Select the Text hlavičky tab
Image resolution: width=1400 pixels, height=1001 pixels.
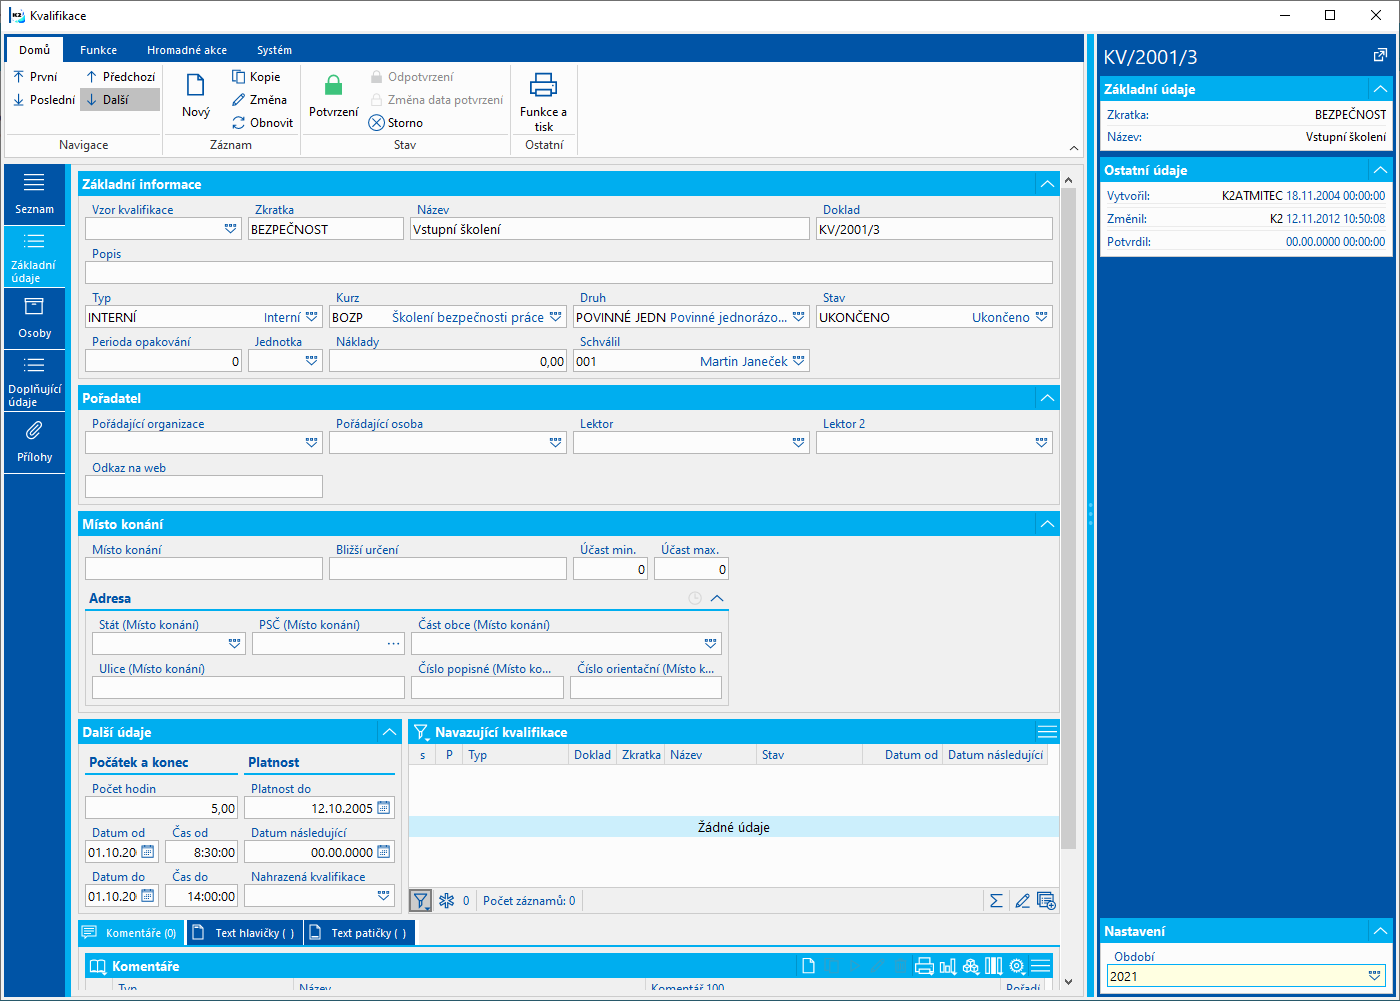point(245,933)
